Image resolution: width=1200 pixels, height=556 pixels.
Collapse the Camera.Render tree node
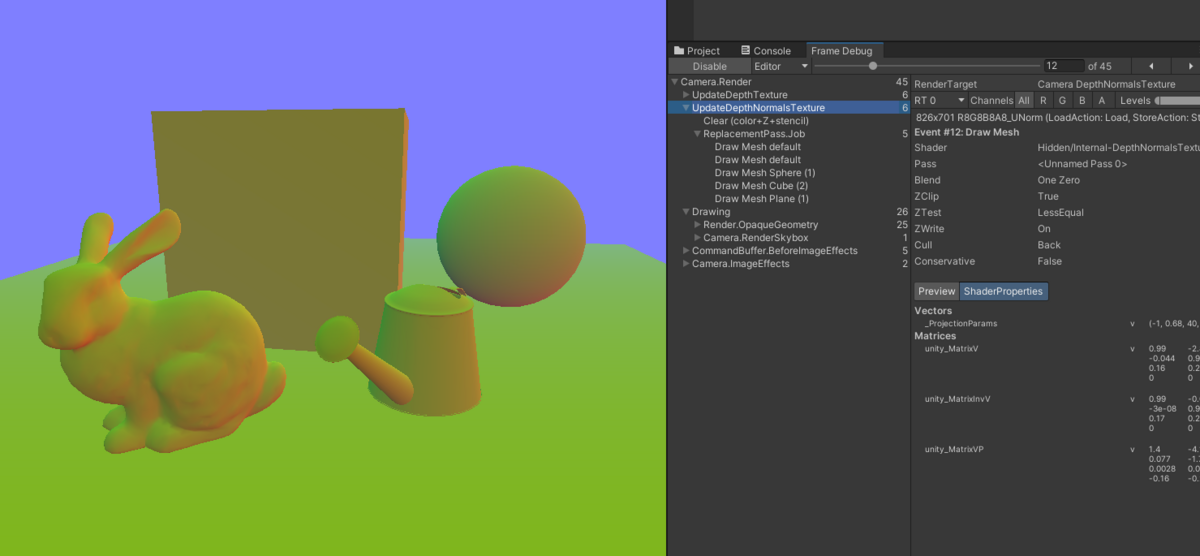pos(675,82)
